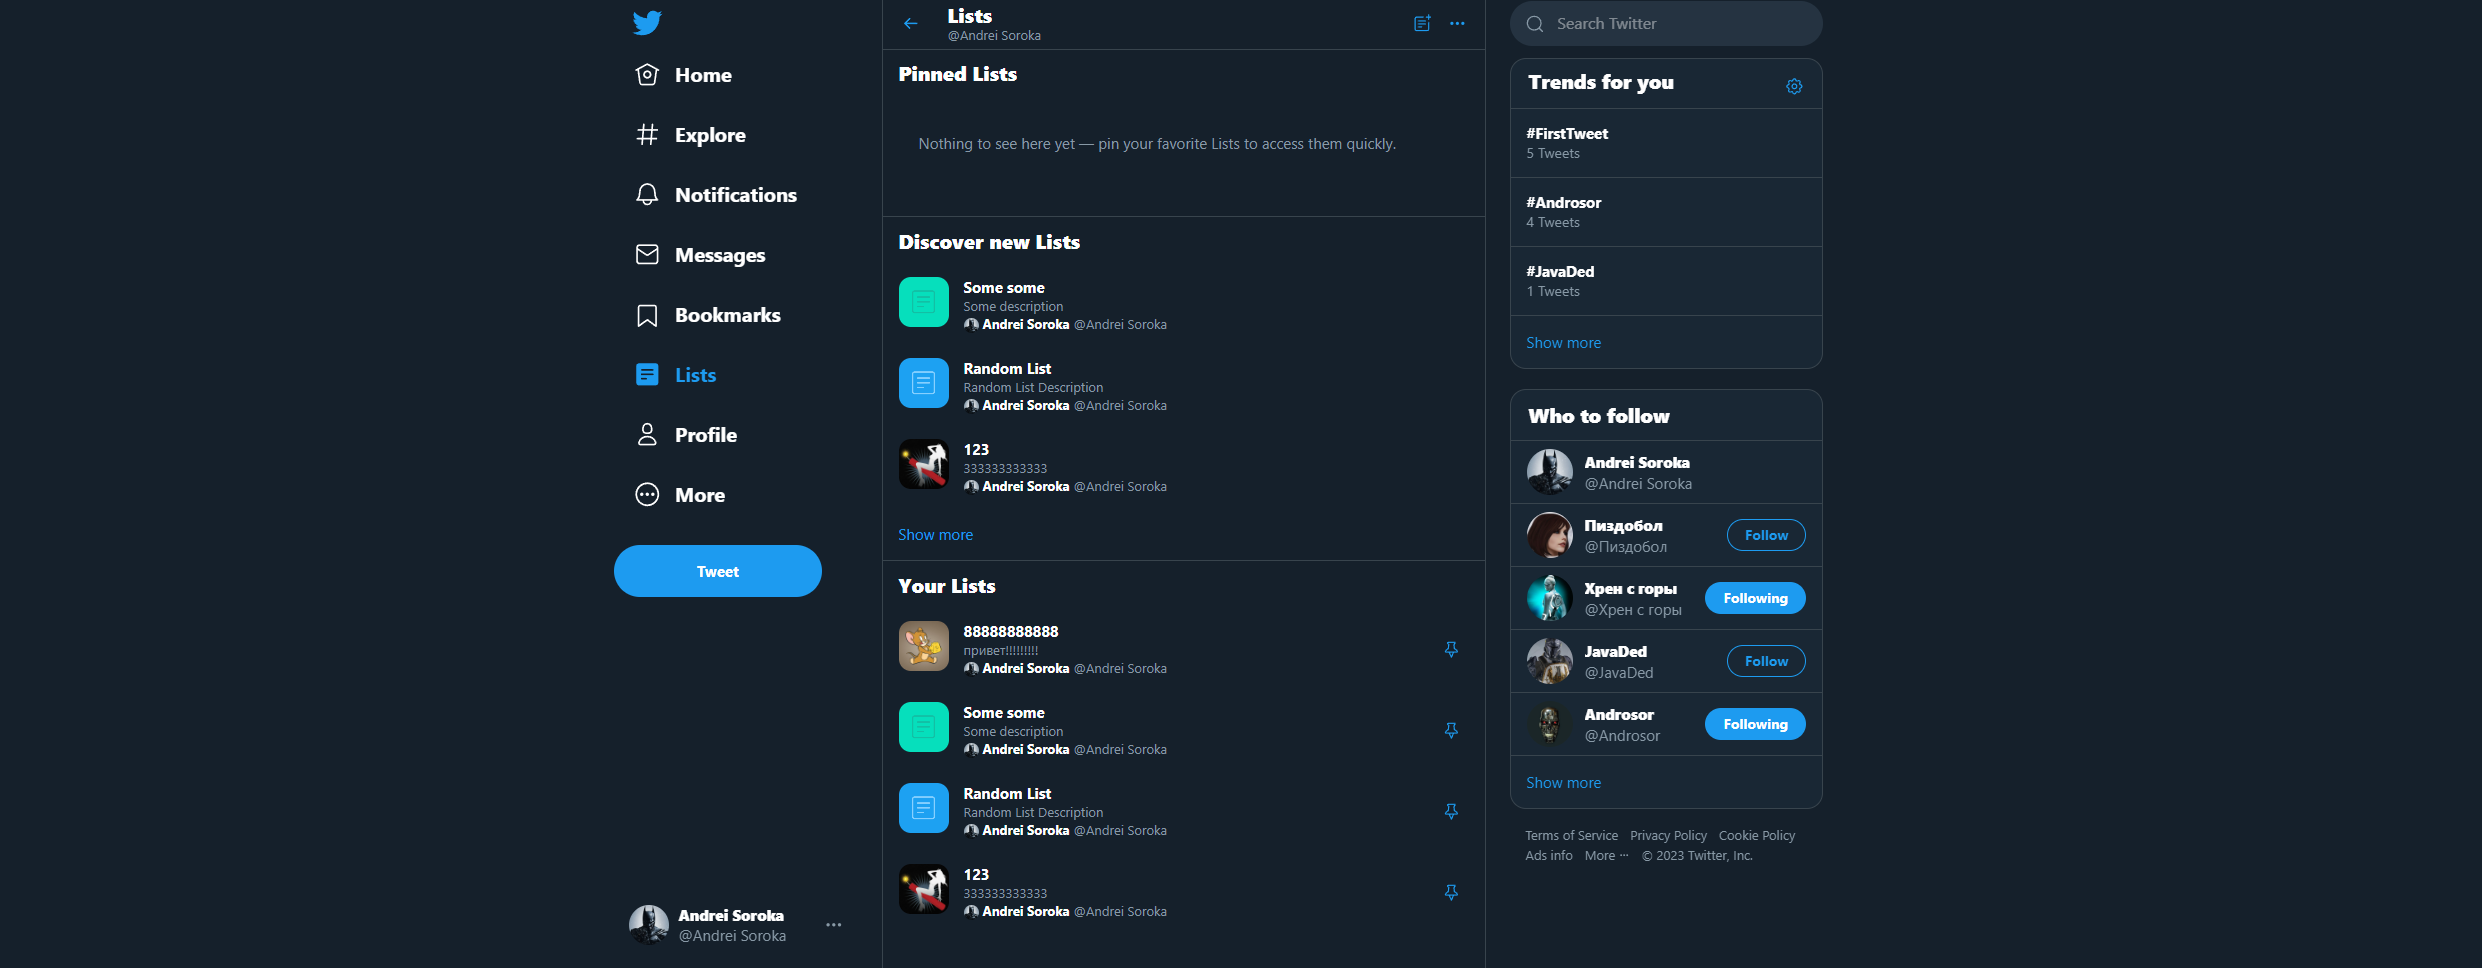The width and height of the screenshot is (2482, 968).
Task: Show more under Discover new Lists
Action: (x=935, y=535)
